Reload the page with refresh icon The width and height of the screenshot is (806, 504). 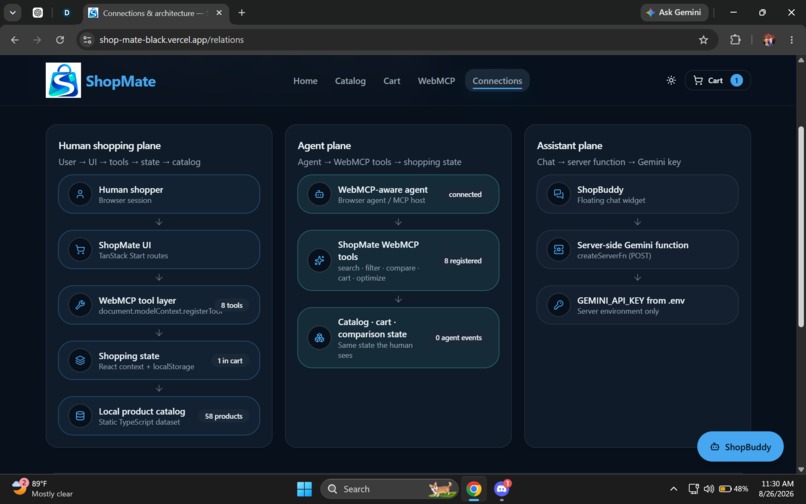tap(60, 40)
